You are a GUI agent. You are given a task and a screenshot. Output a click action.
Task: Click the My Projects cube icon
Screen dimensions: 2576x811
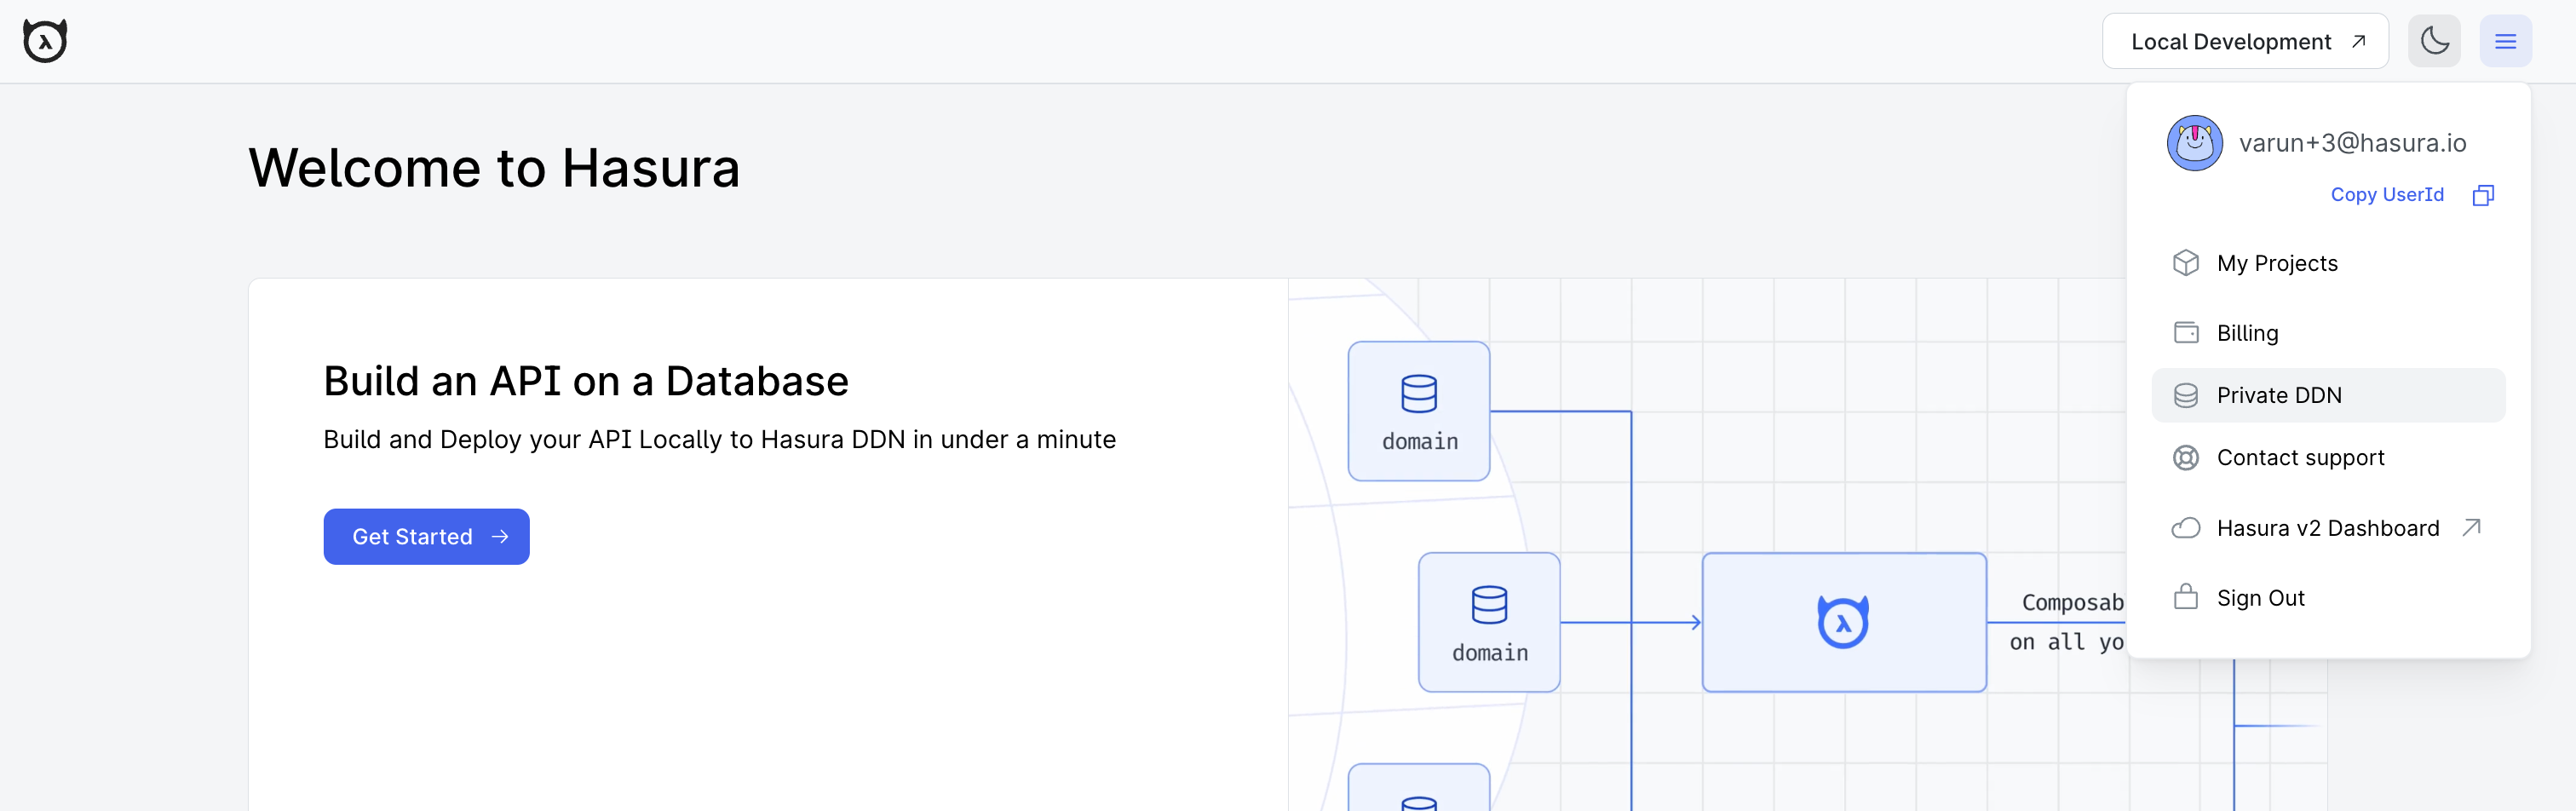2186,263
